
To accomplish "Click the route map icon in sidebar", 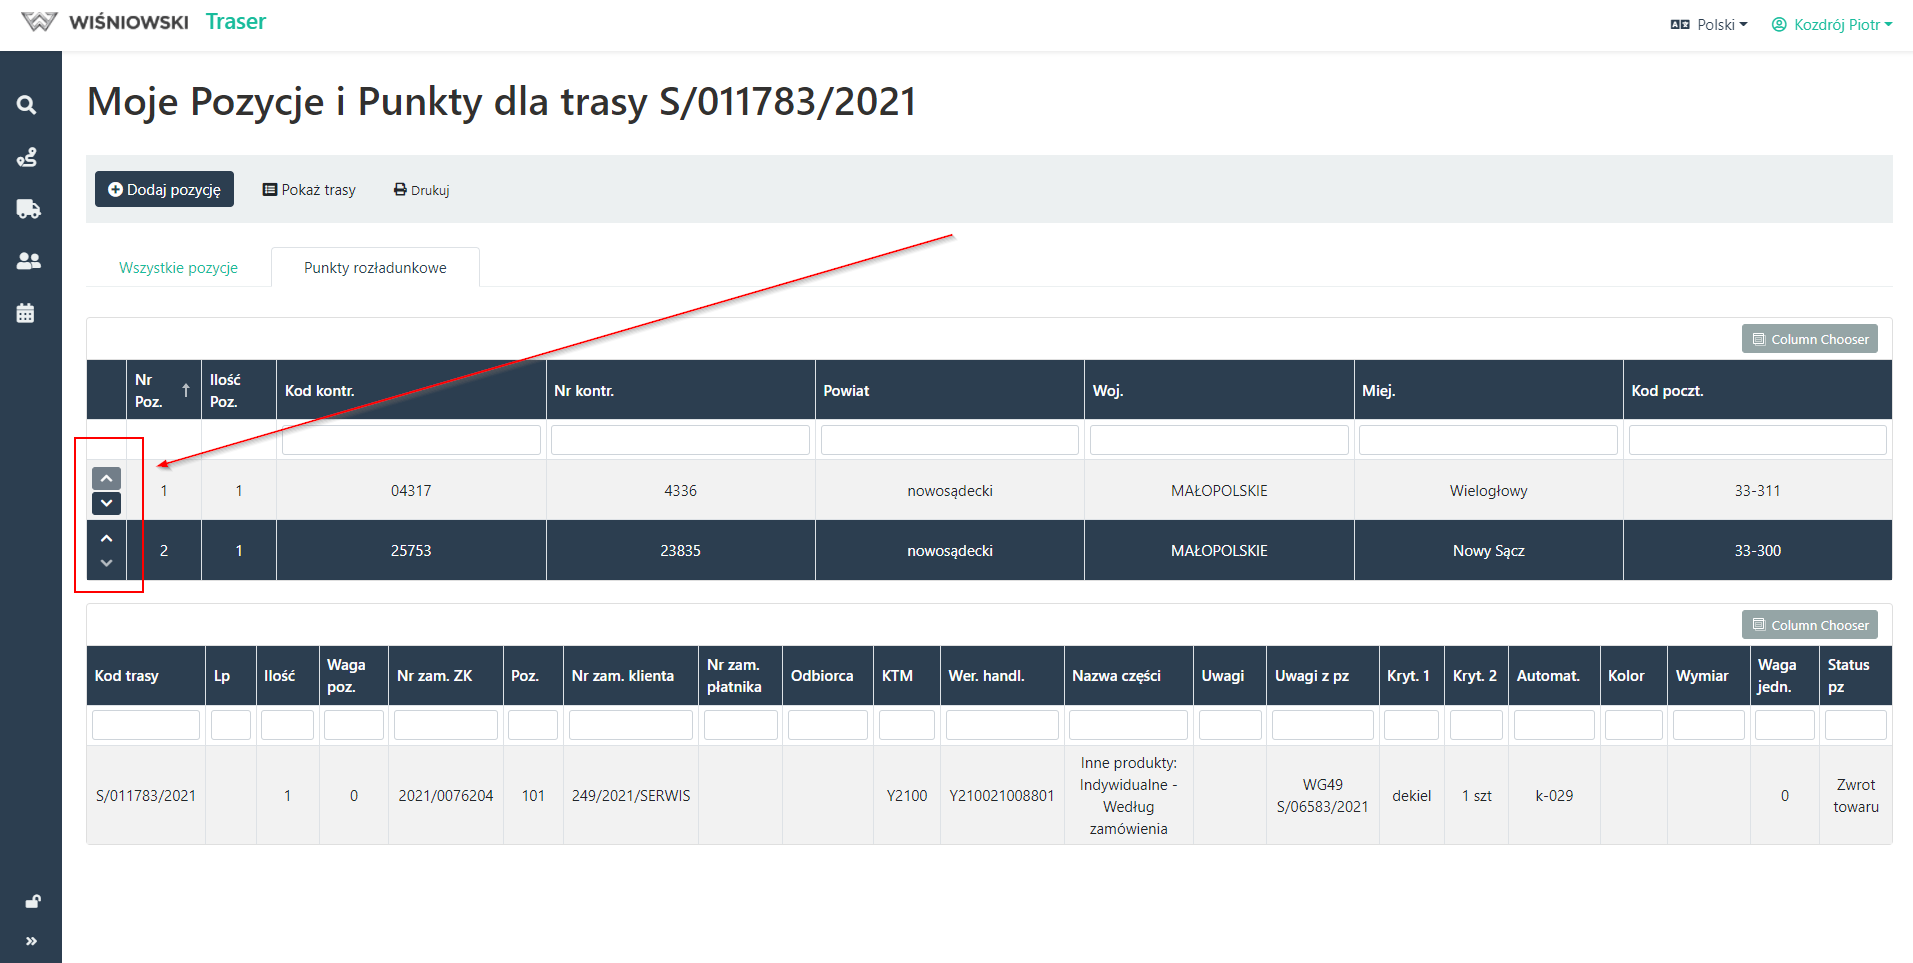I will [x=27, y=157].
